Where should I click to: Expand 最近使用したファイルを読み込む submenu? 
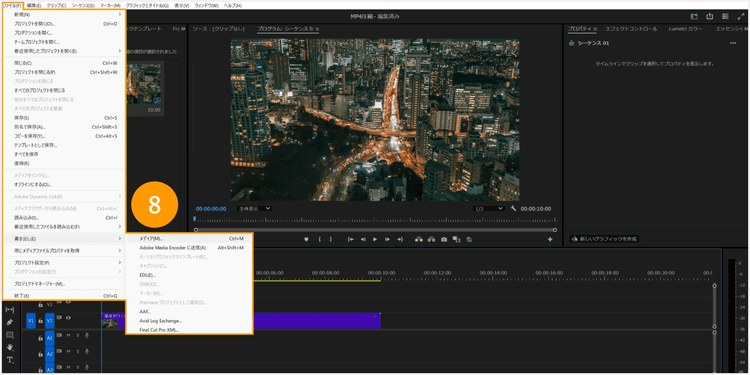pos(65,226)
